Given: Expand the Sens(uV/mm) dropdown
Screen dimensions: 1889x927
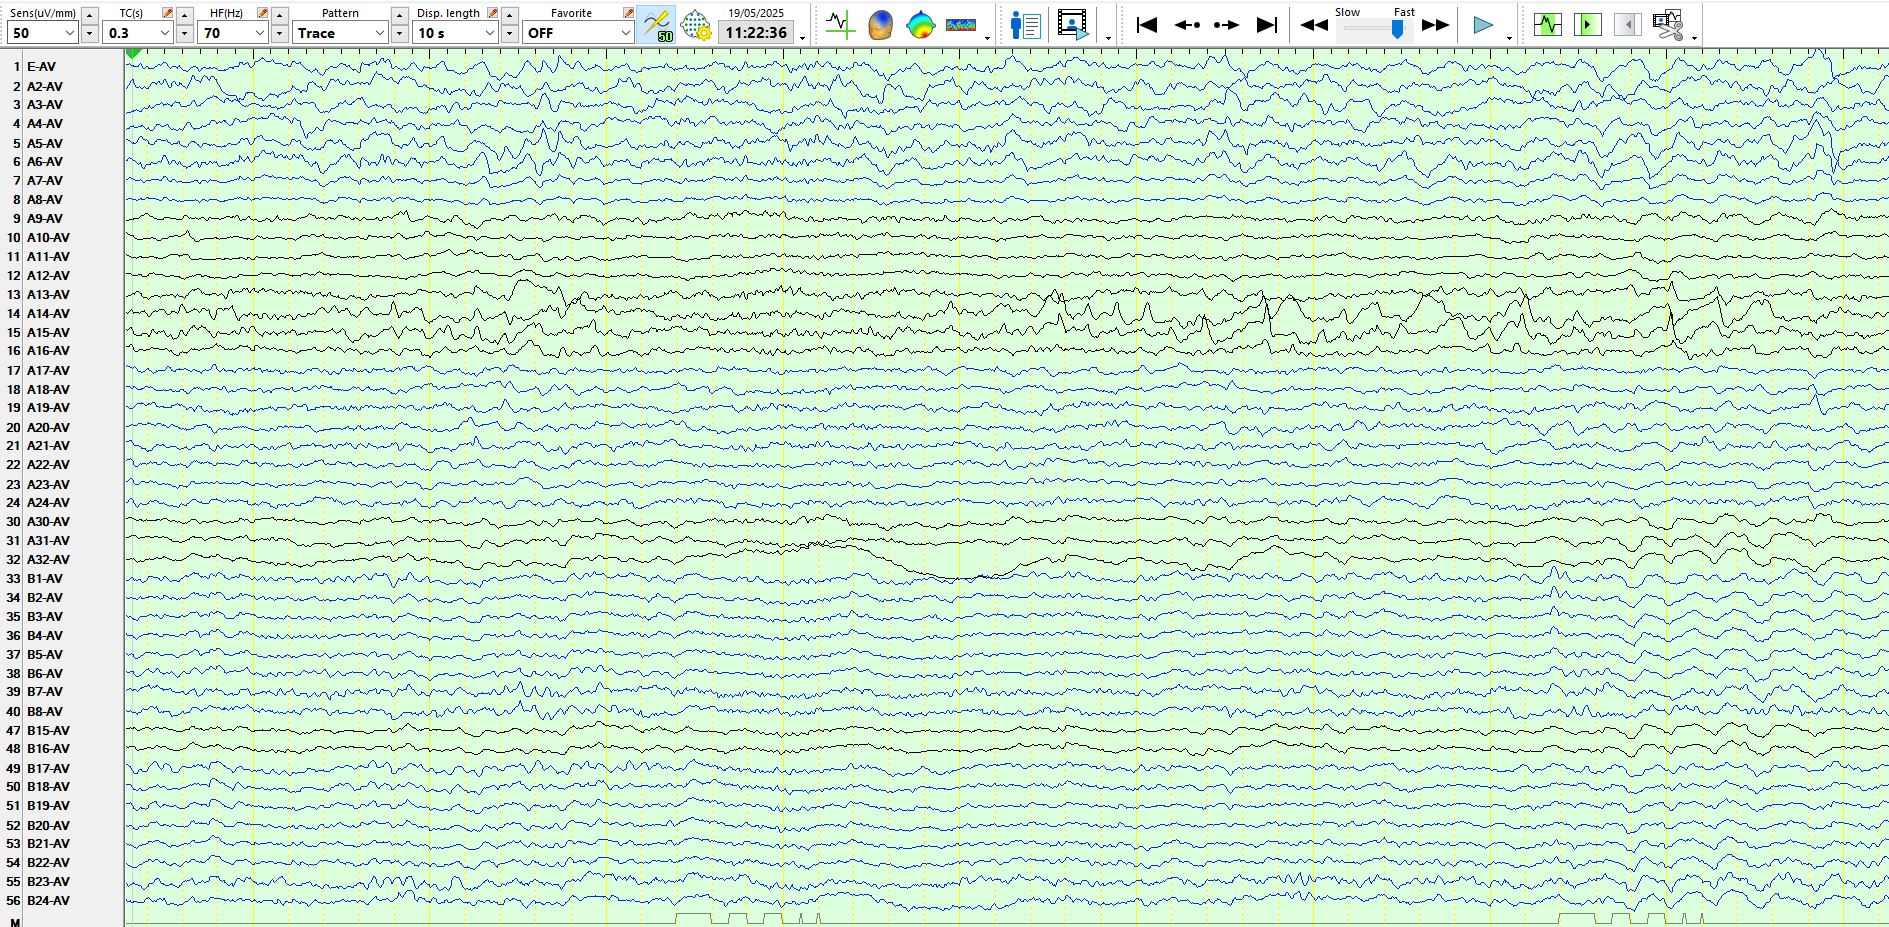Looking at the screenshot, I should click(x=69, y=33).
